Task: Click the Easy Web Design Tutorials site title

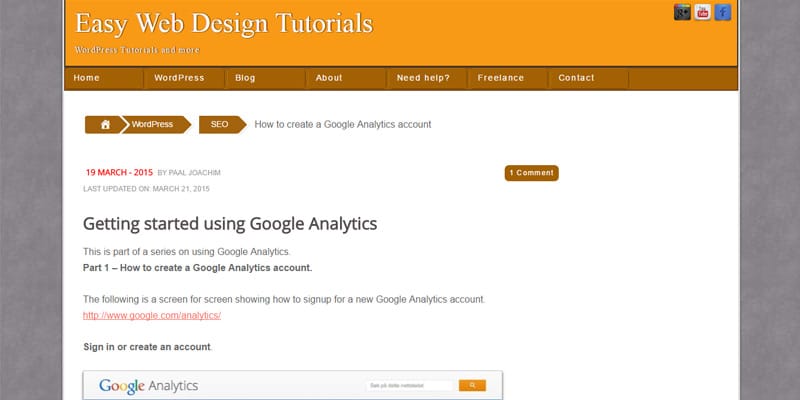Action: (224, 23)
